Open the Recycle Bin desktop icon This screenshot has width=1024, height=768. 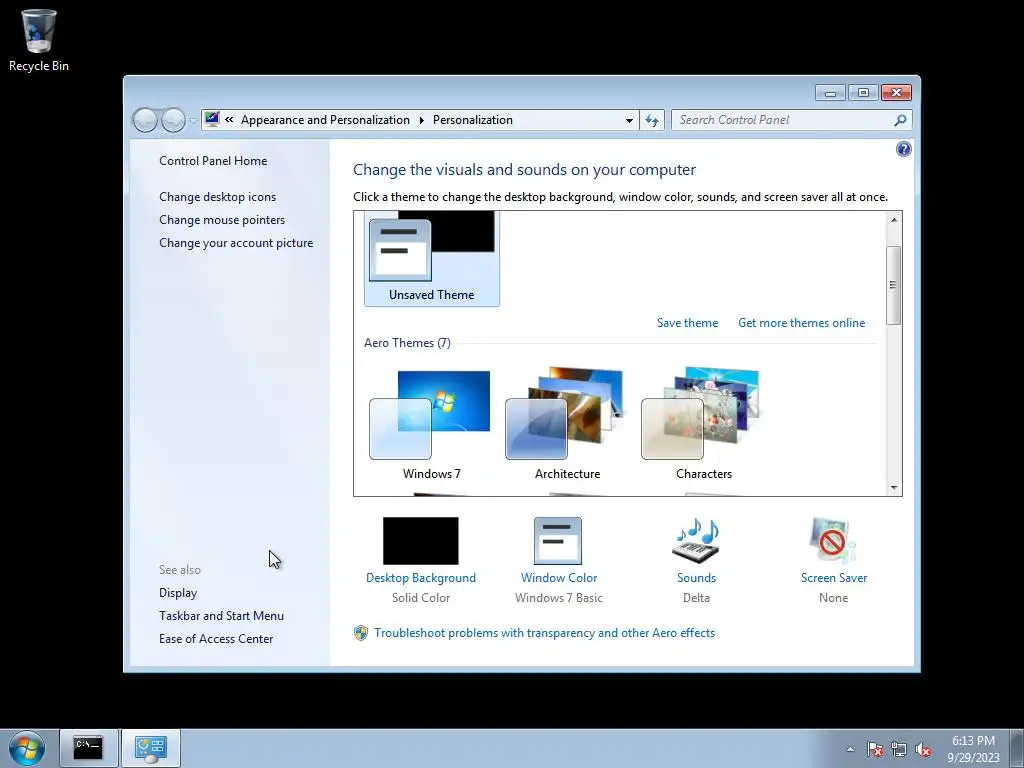(39, 39)
